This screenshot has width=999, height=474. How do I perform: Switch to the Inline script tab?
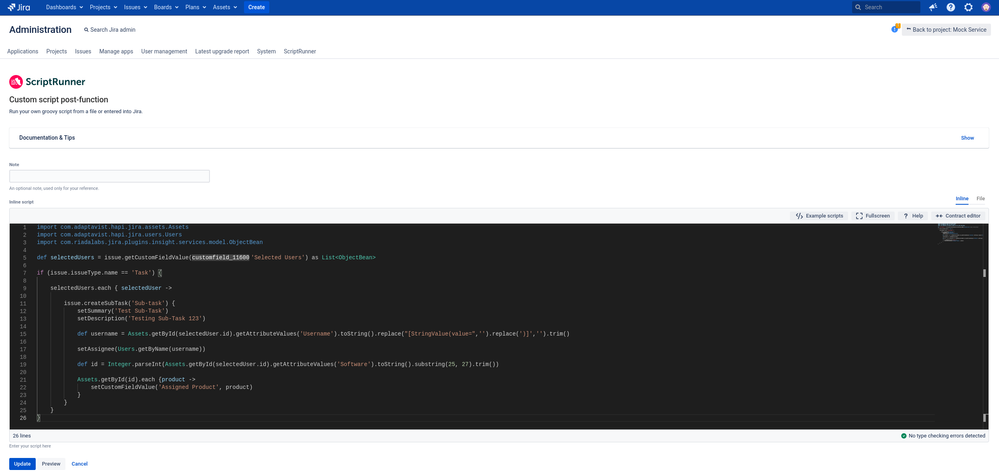coord(962,199)
